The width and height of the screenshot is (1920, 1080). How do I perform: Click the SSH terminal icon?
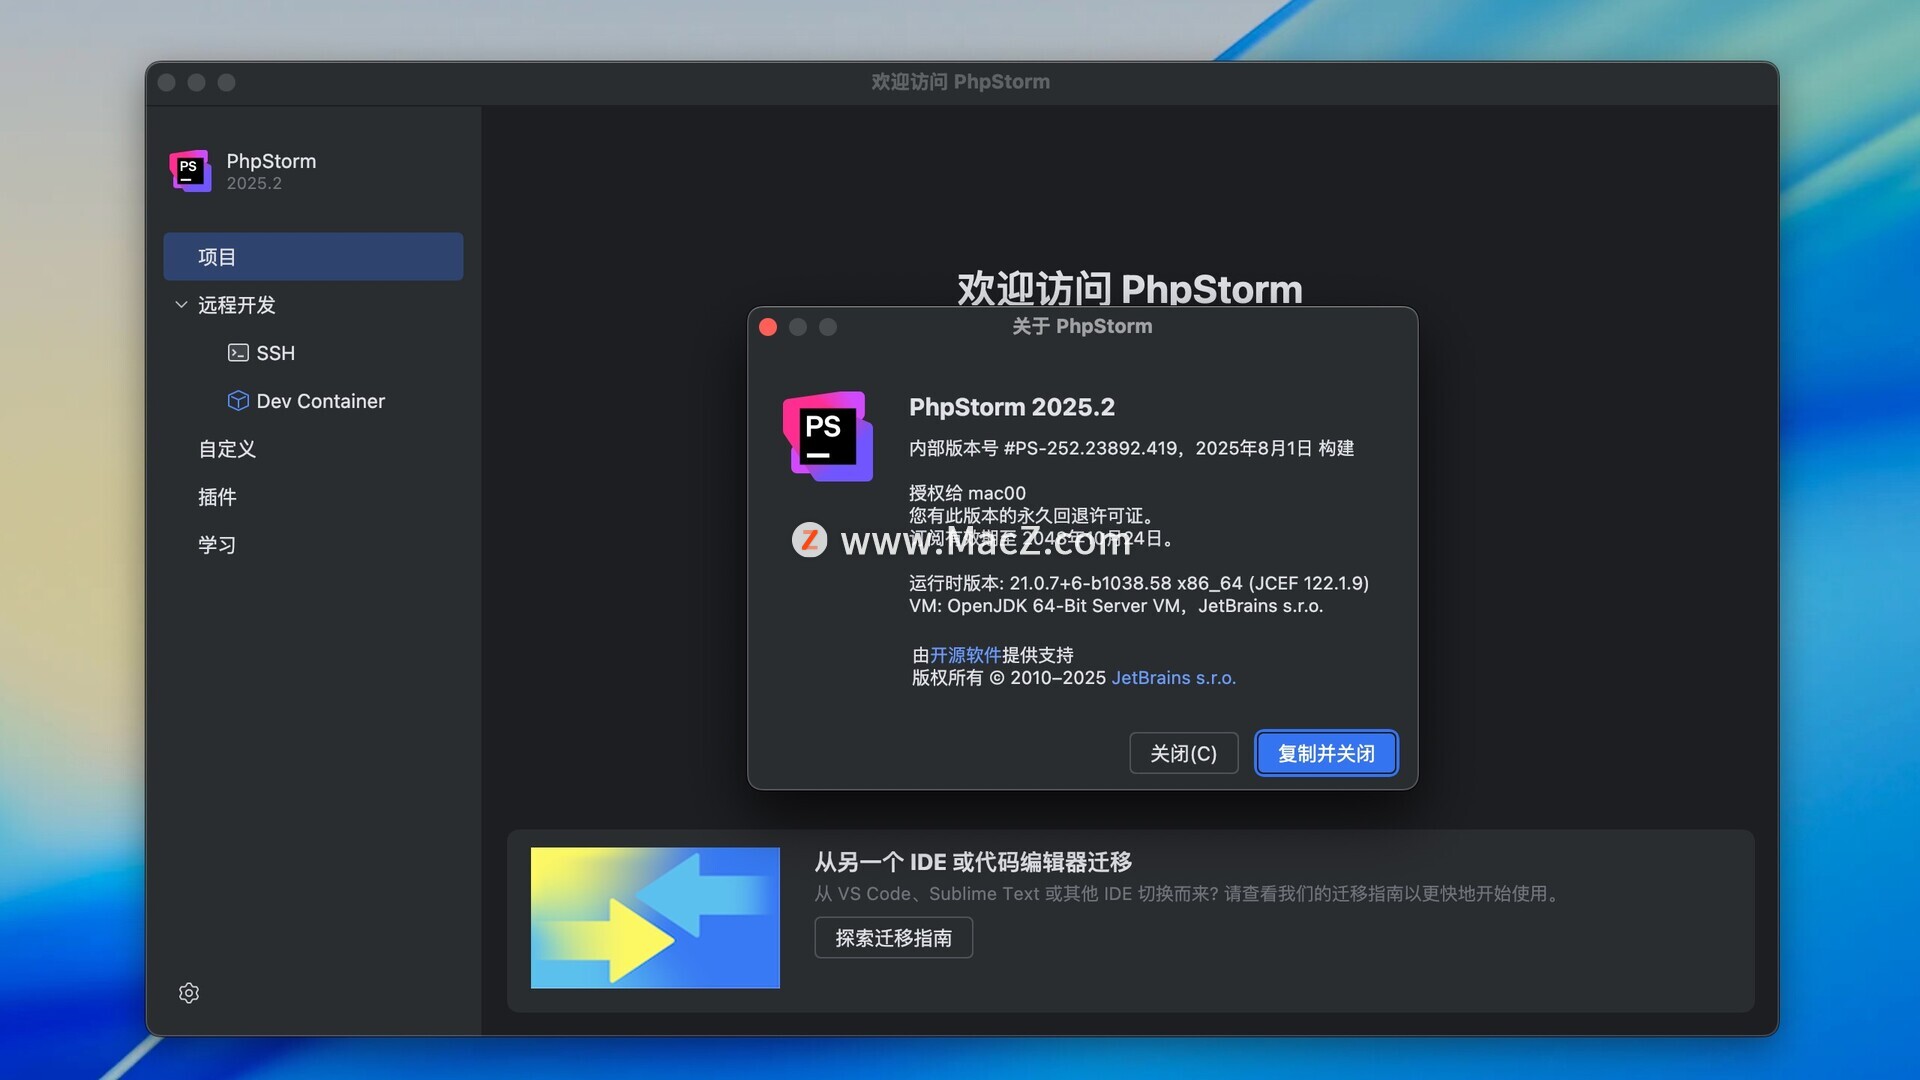click(x=238, y=353)
